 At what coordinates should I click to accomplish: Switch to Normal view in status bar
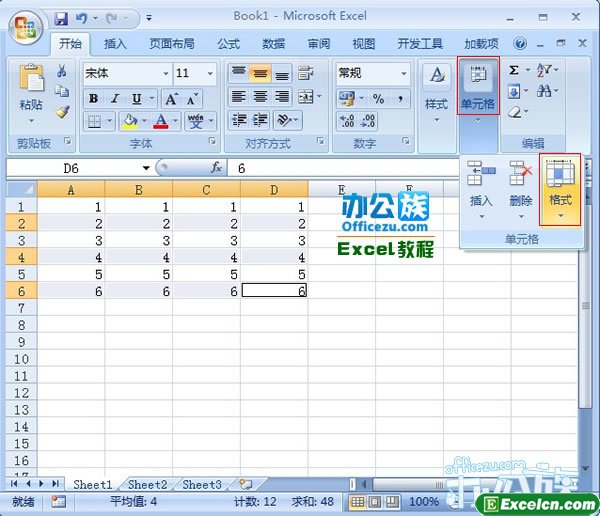[357, 501]
